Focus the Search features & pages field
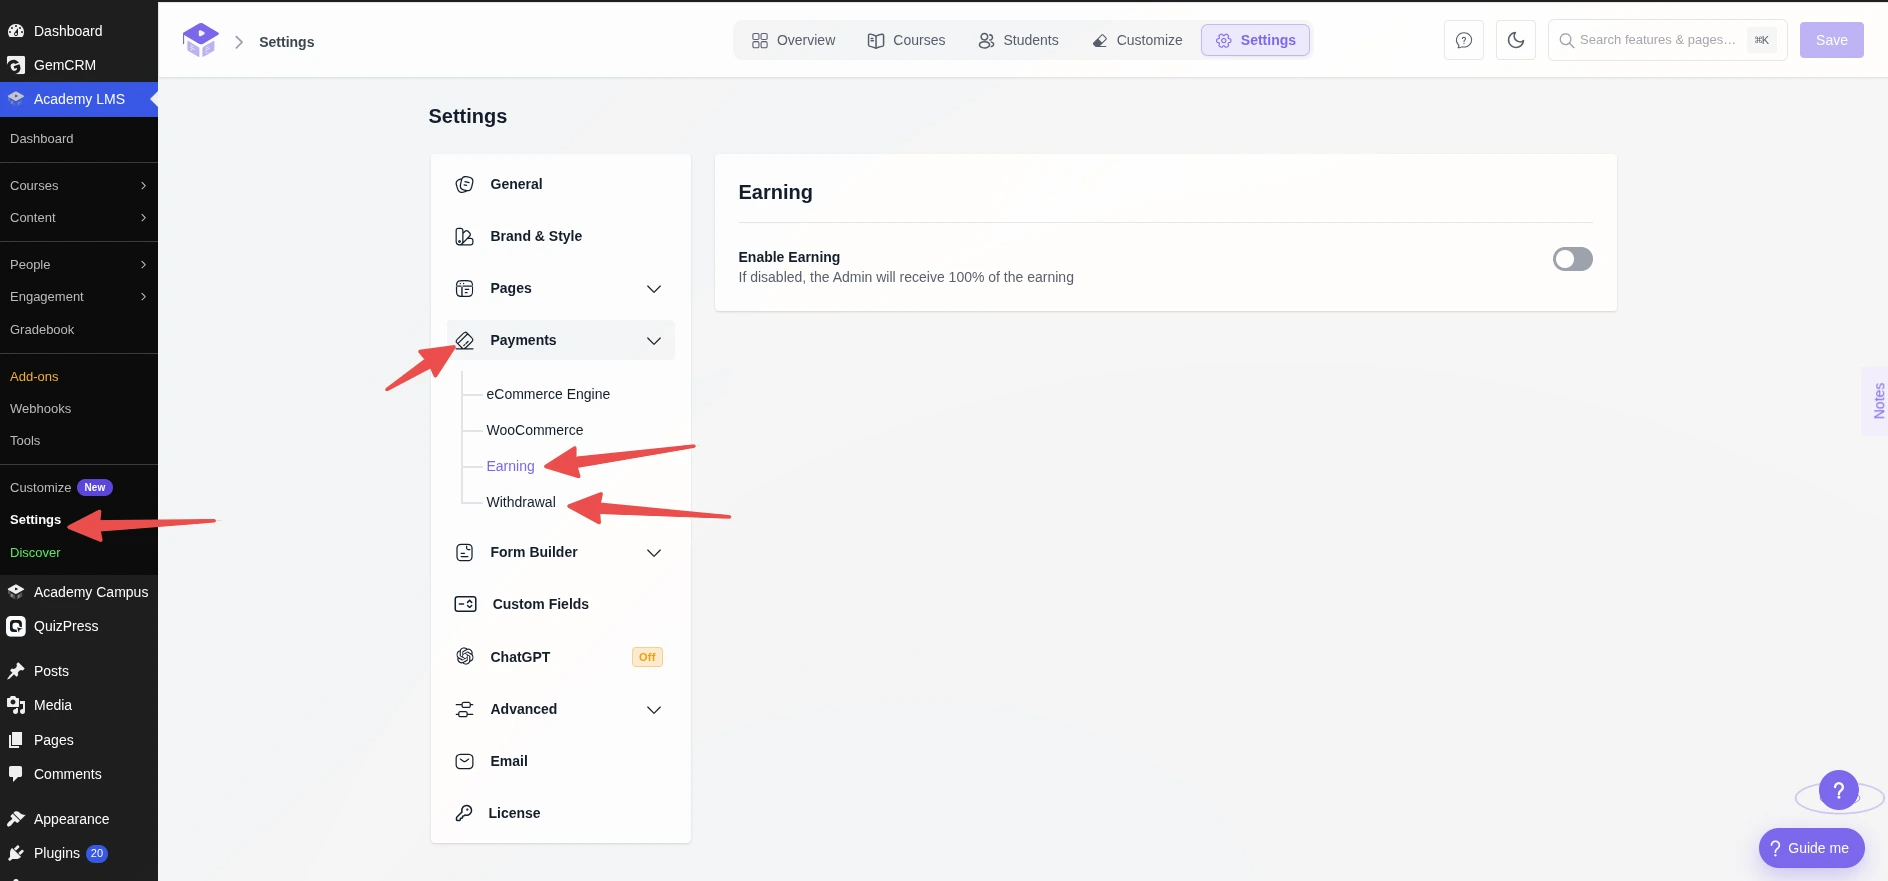The width and height of the screenshot is (1888, 881). [x=1668, y=40]
